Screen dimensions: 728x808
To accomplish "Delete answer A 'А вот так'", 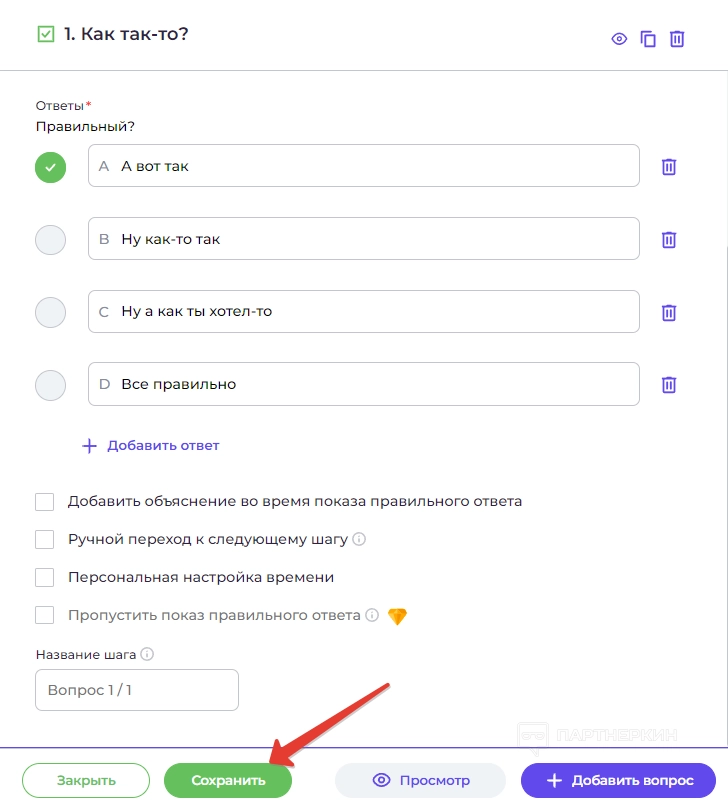I will (x=669, y=167).
